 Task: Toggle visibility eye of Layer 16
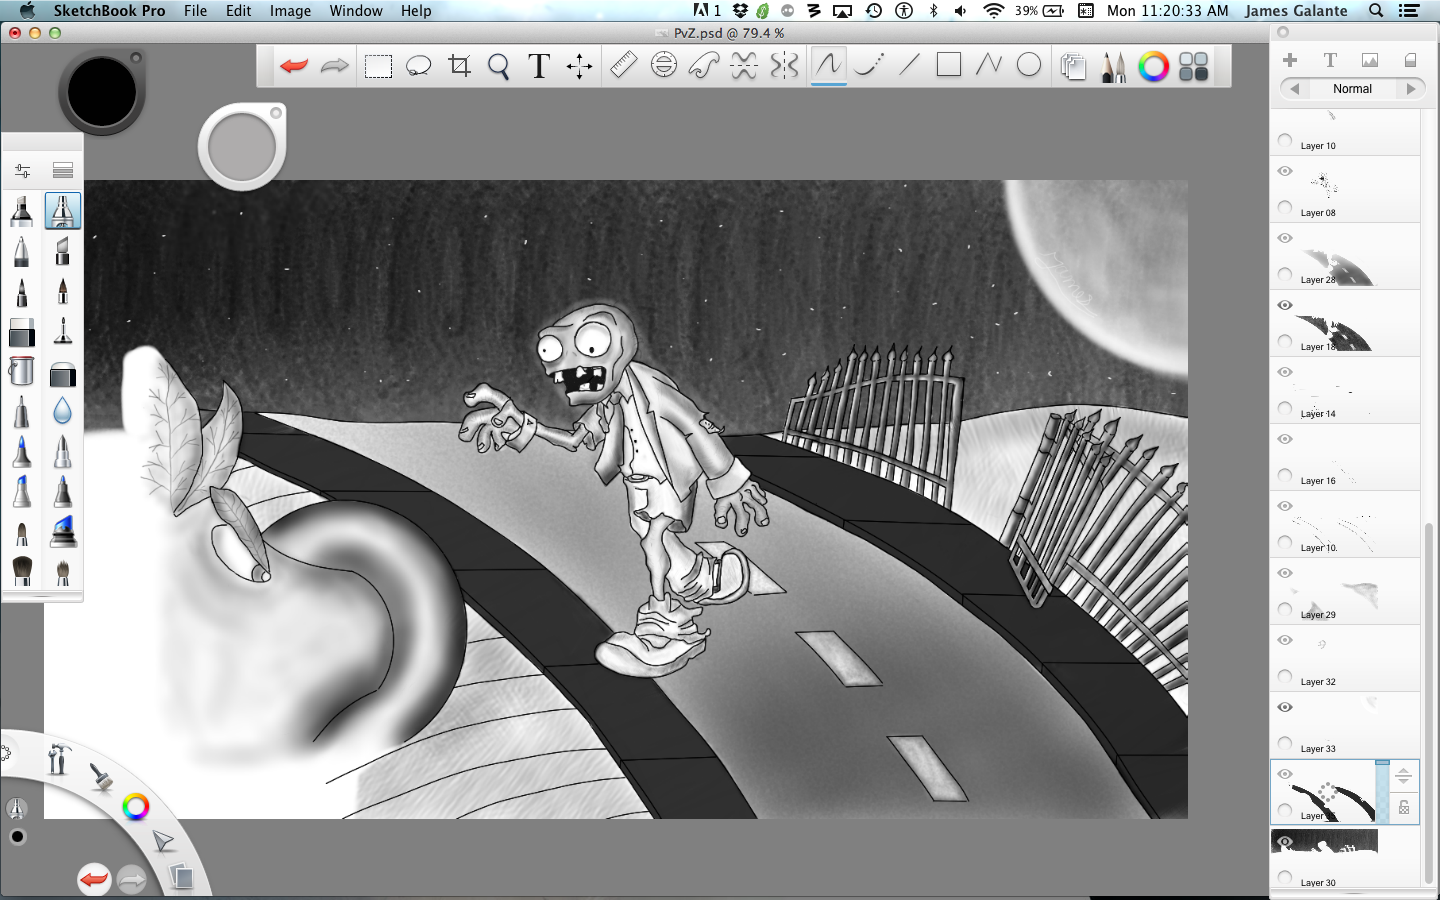point(1285,439)
